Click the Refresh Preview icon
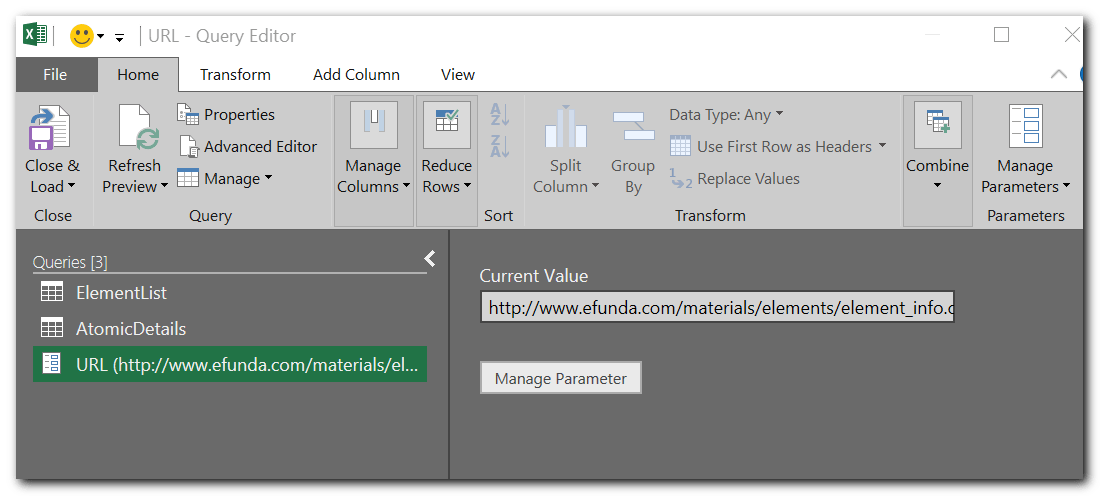Viewport: 1100px width, 496px height. [x=138, y=127]
